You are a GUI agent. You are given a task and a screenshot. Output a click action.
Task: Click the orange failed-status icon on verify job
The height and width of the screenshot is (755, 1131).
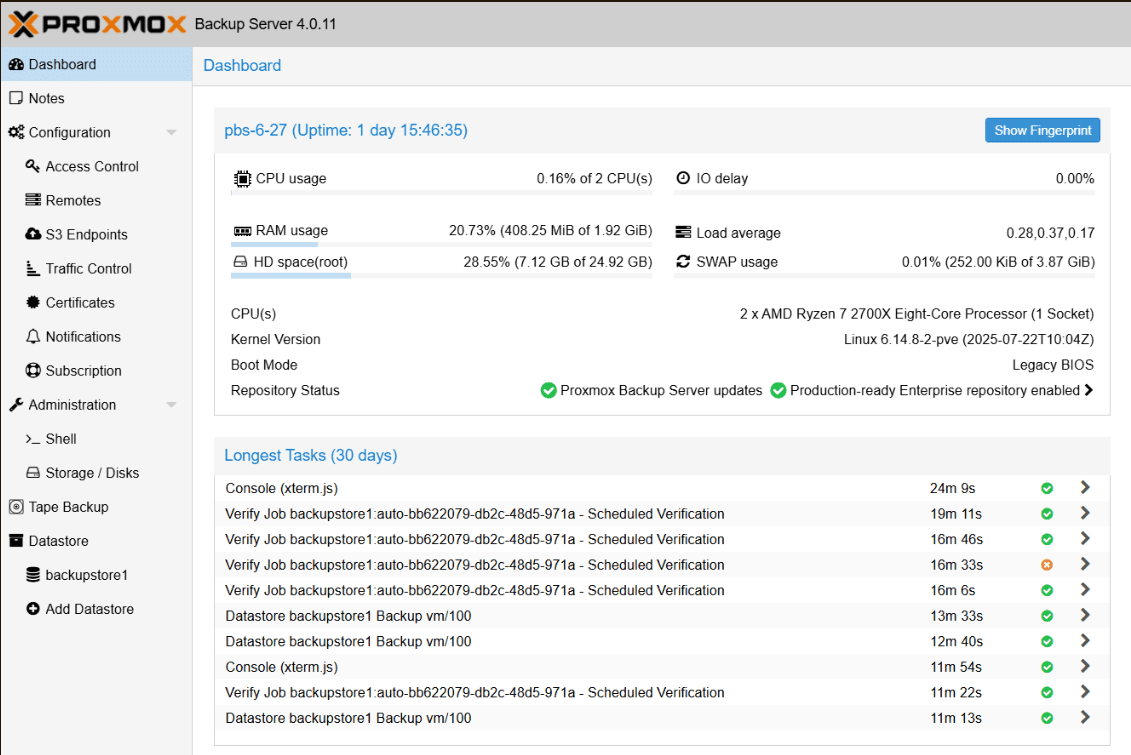pos(1047,564)
